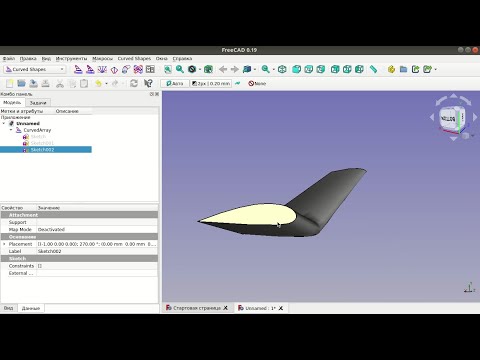This screenshot has height=360, width=480.
Task: Open the zoom options dropdown arrow
Action: (274, 69)
